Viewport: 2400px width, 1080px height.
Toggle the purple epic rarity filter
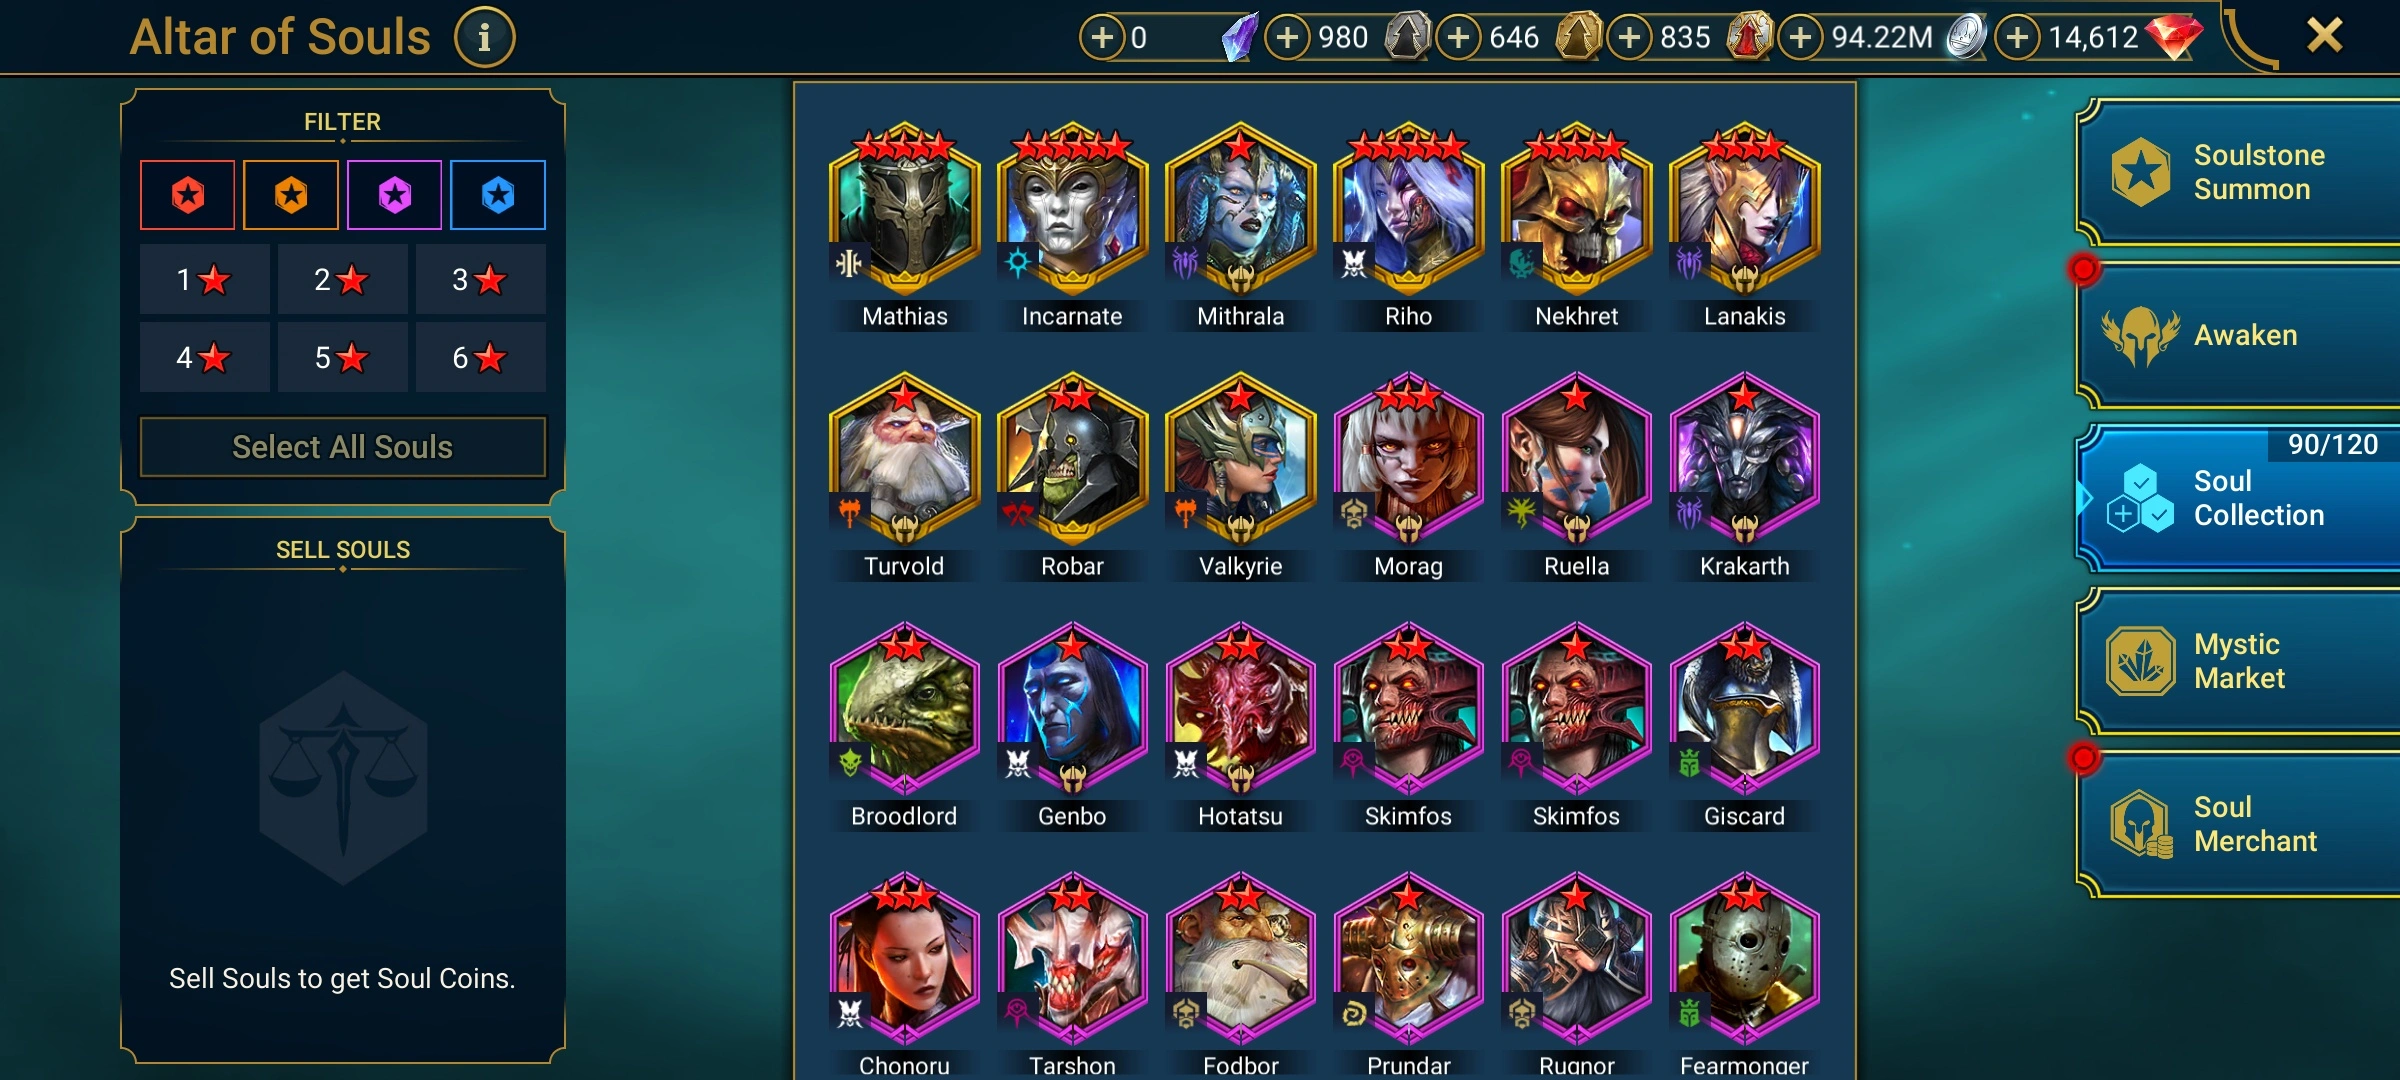[394, 195]
